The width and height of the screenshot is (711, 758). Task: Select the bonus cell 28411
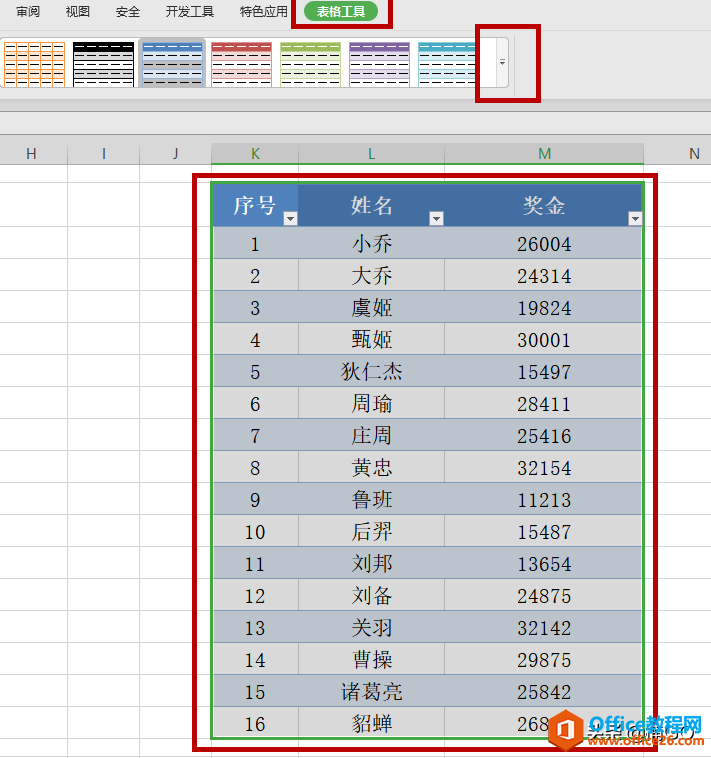[x=544, y=403]
